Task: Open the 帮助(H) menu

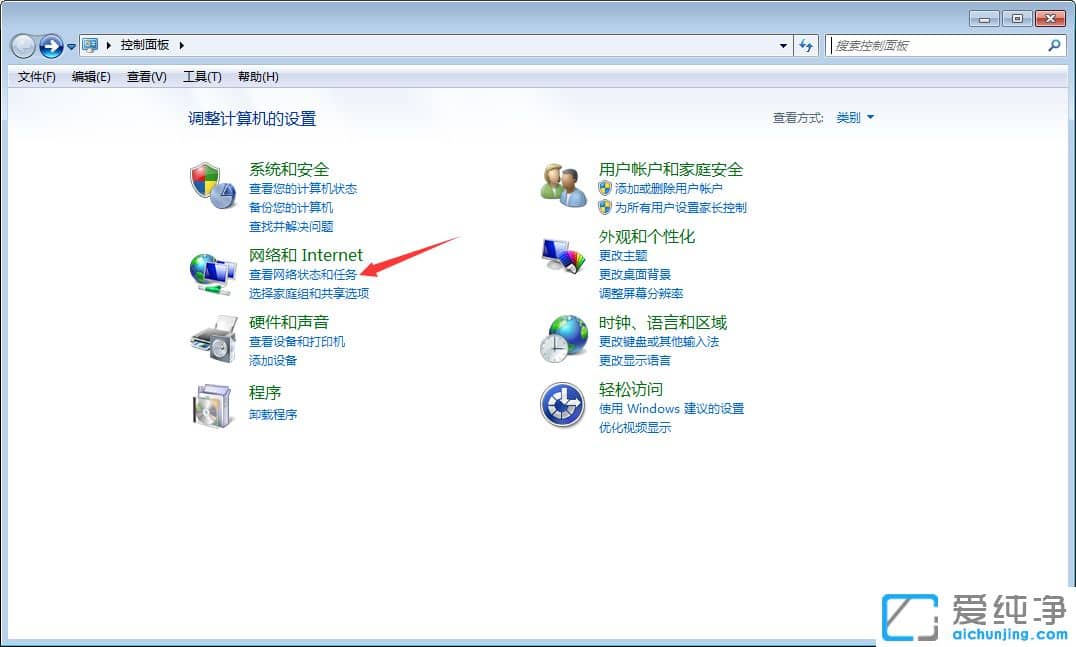Action: 257,76
